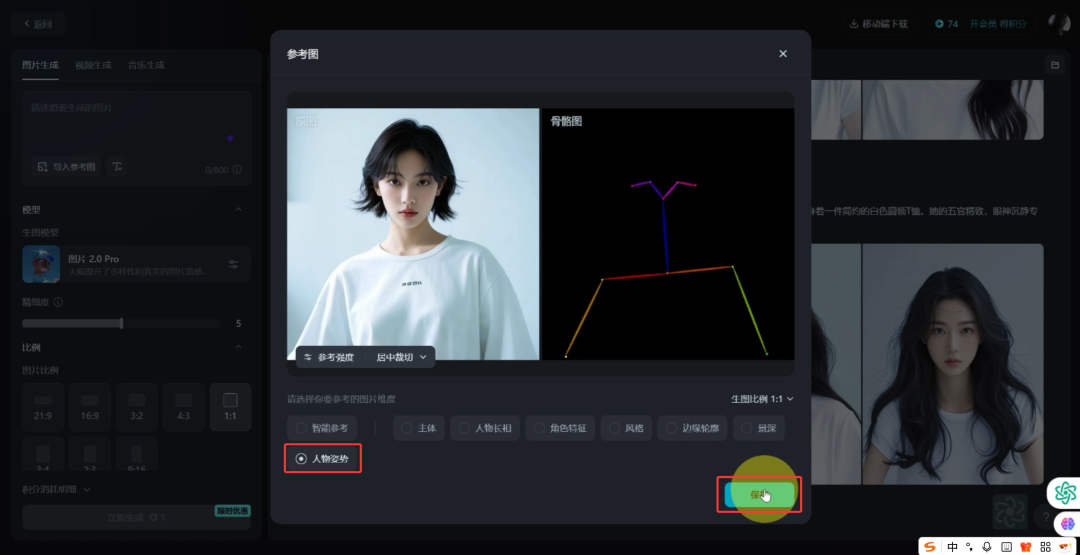Open the IME soft keyboard icon
The image size is (1080, 555).
click(x=1006, y=547)
